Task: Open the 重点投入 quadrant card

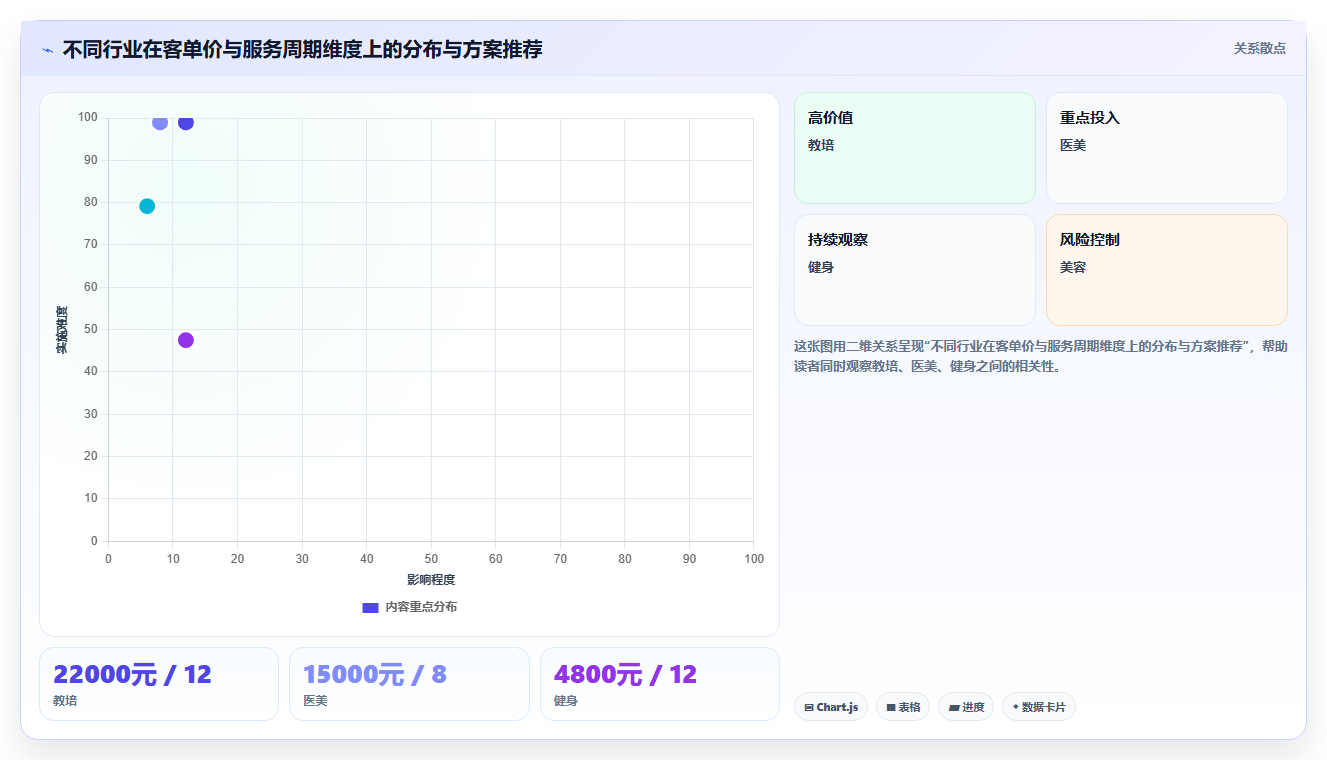Action: pos(1166,148)
